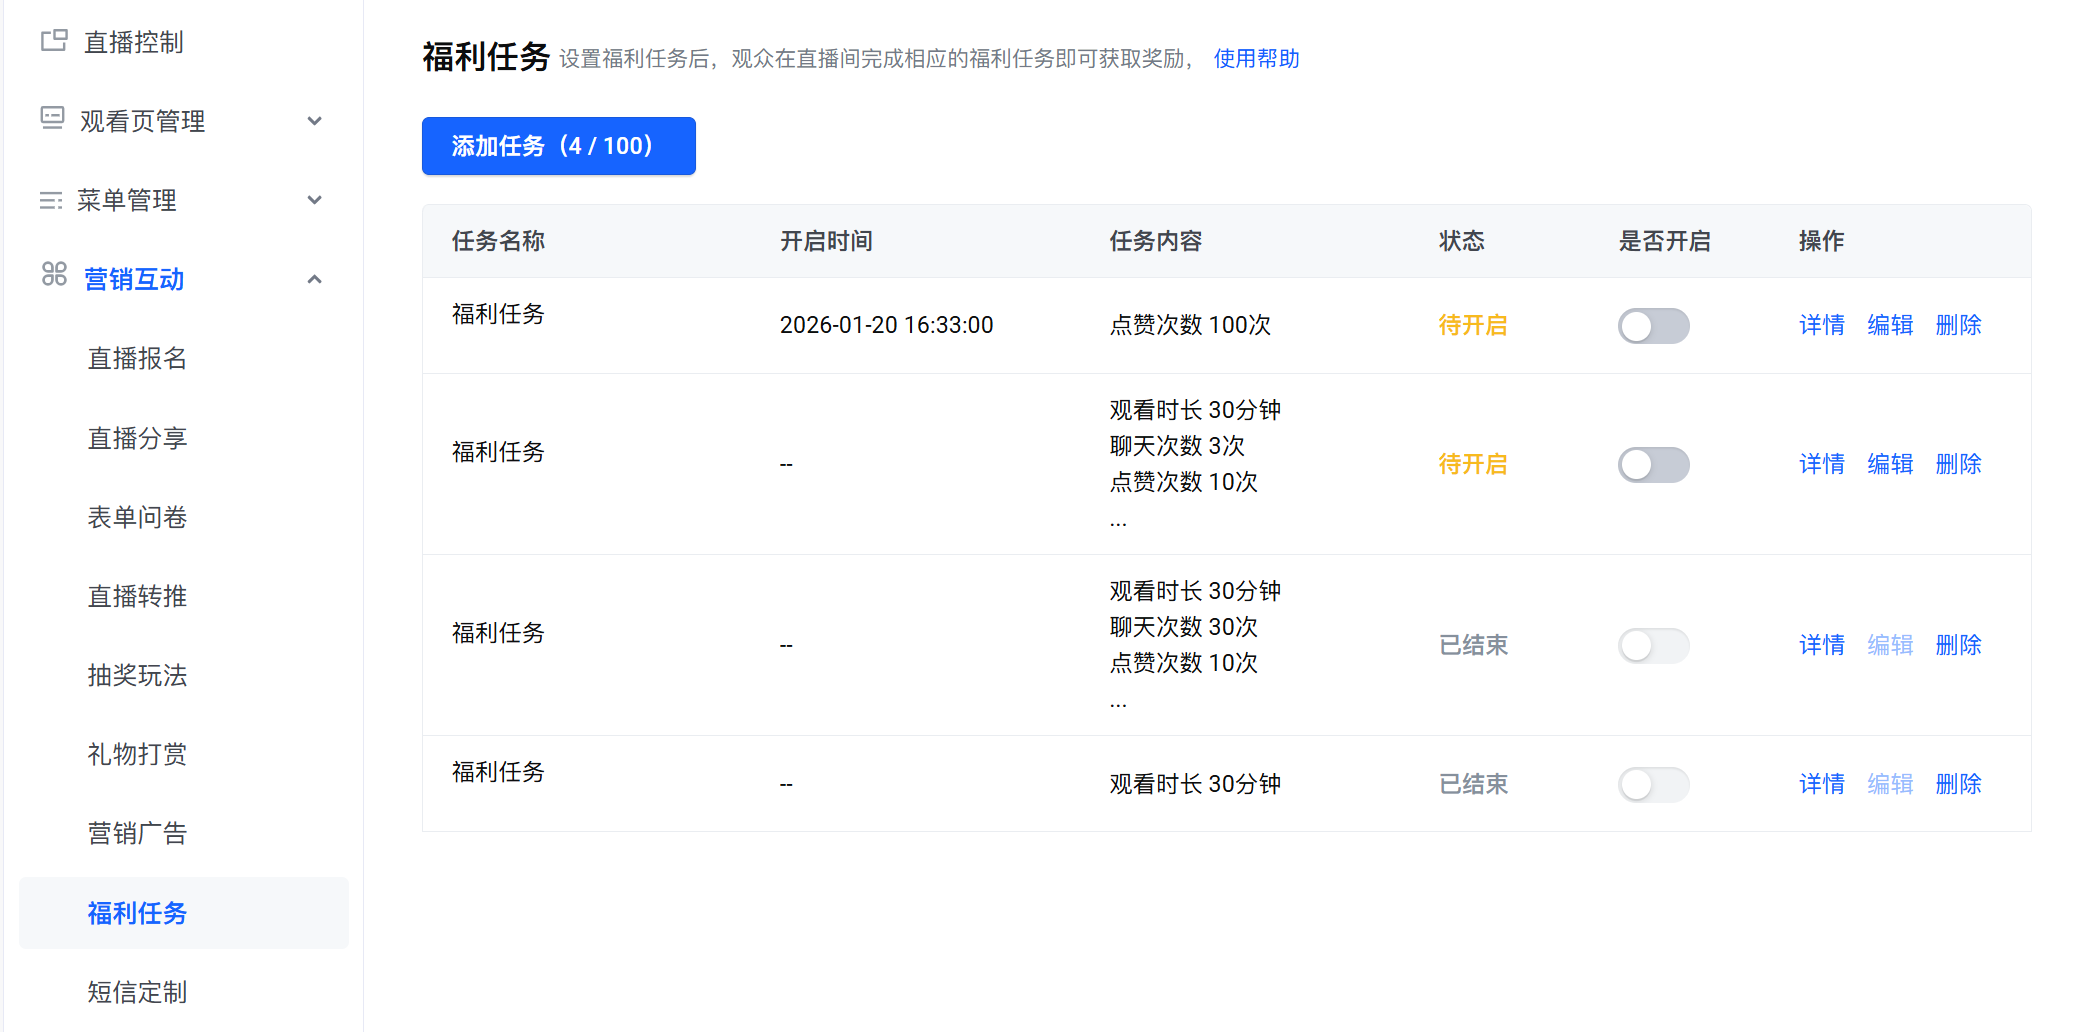2088x1032 pixels.
Task: View 详情 of the 点赞次数 100次 task
Action: 1821,325
